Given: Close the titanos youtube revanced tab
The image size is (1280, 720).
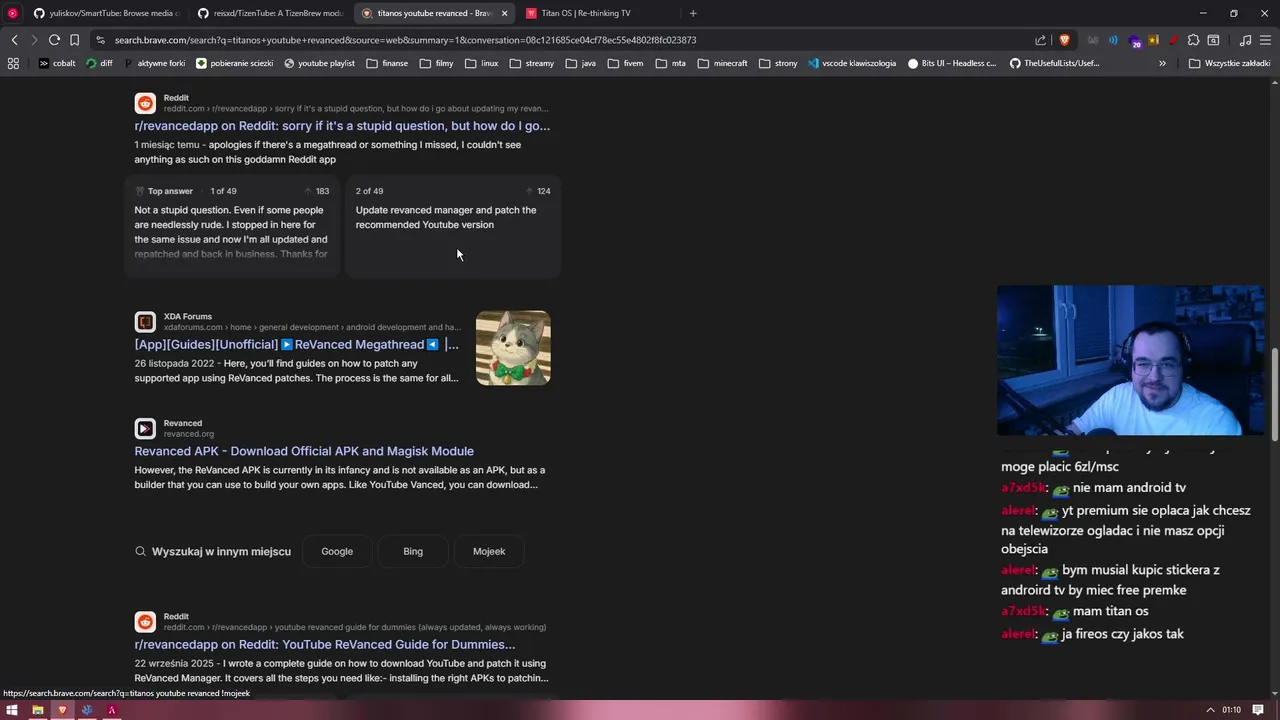Looking at the screenshot, I should pyautogui.click(x=504, y=13).
